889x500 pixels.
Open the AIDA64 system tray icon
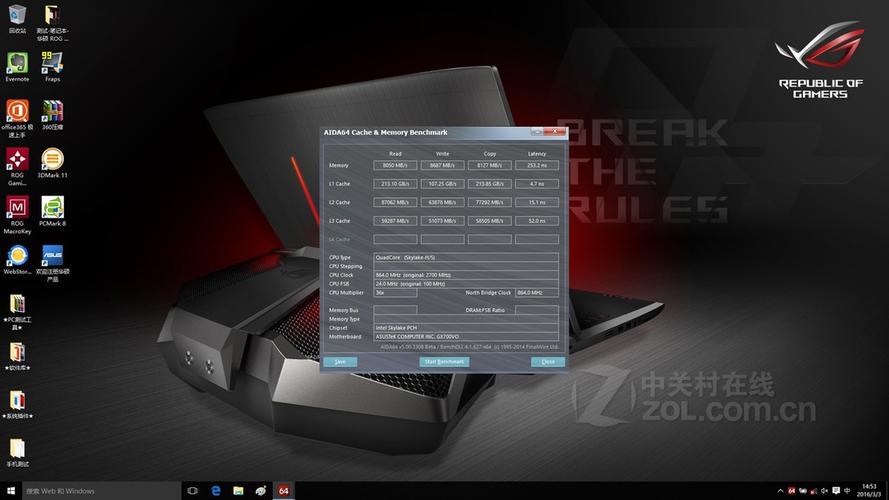pos(791,491)
